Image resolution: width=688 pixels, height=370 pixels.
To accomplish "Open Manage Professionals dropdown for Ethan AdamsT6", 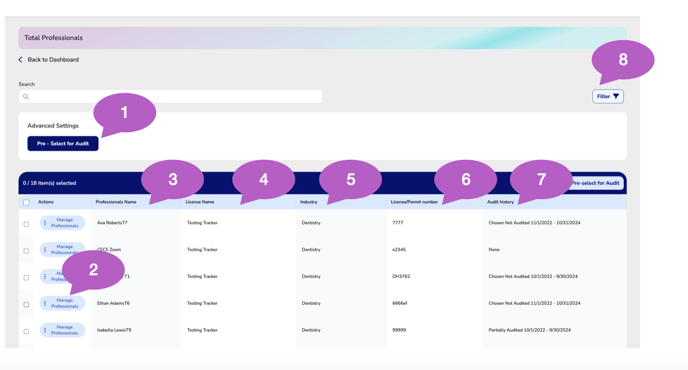I will (62, 303).
